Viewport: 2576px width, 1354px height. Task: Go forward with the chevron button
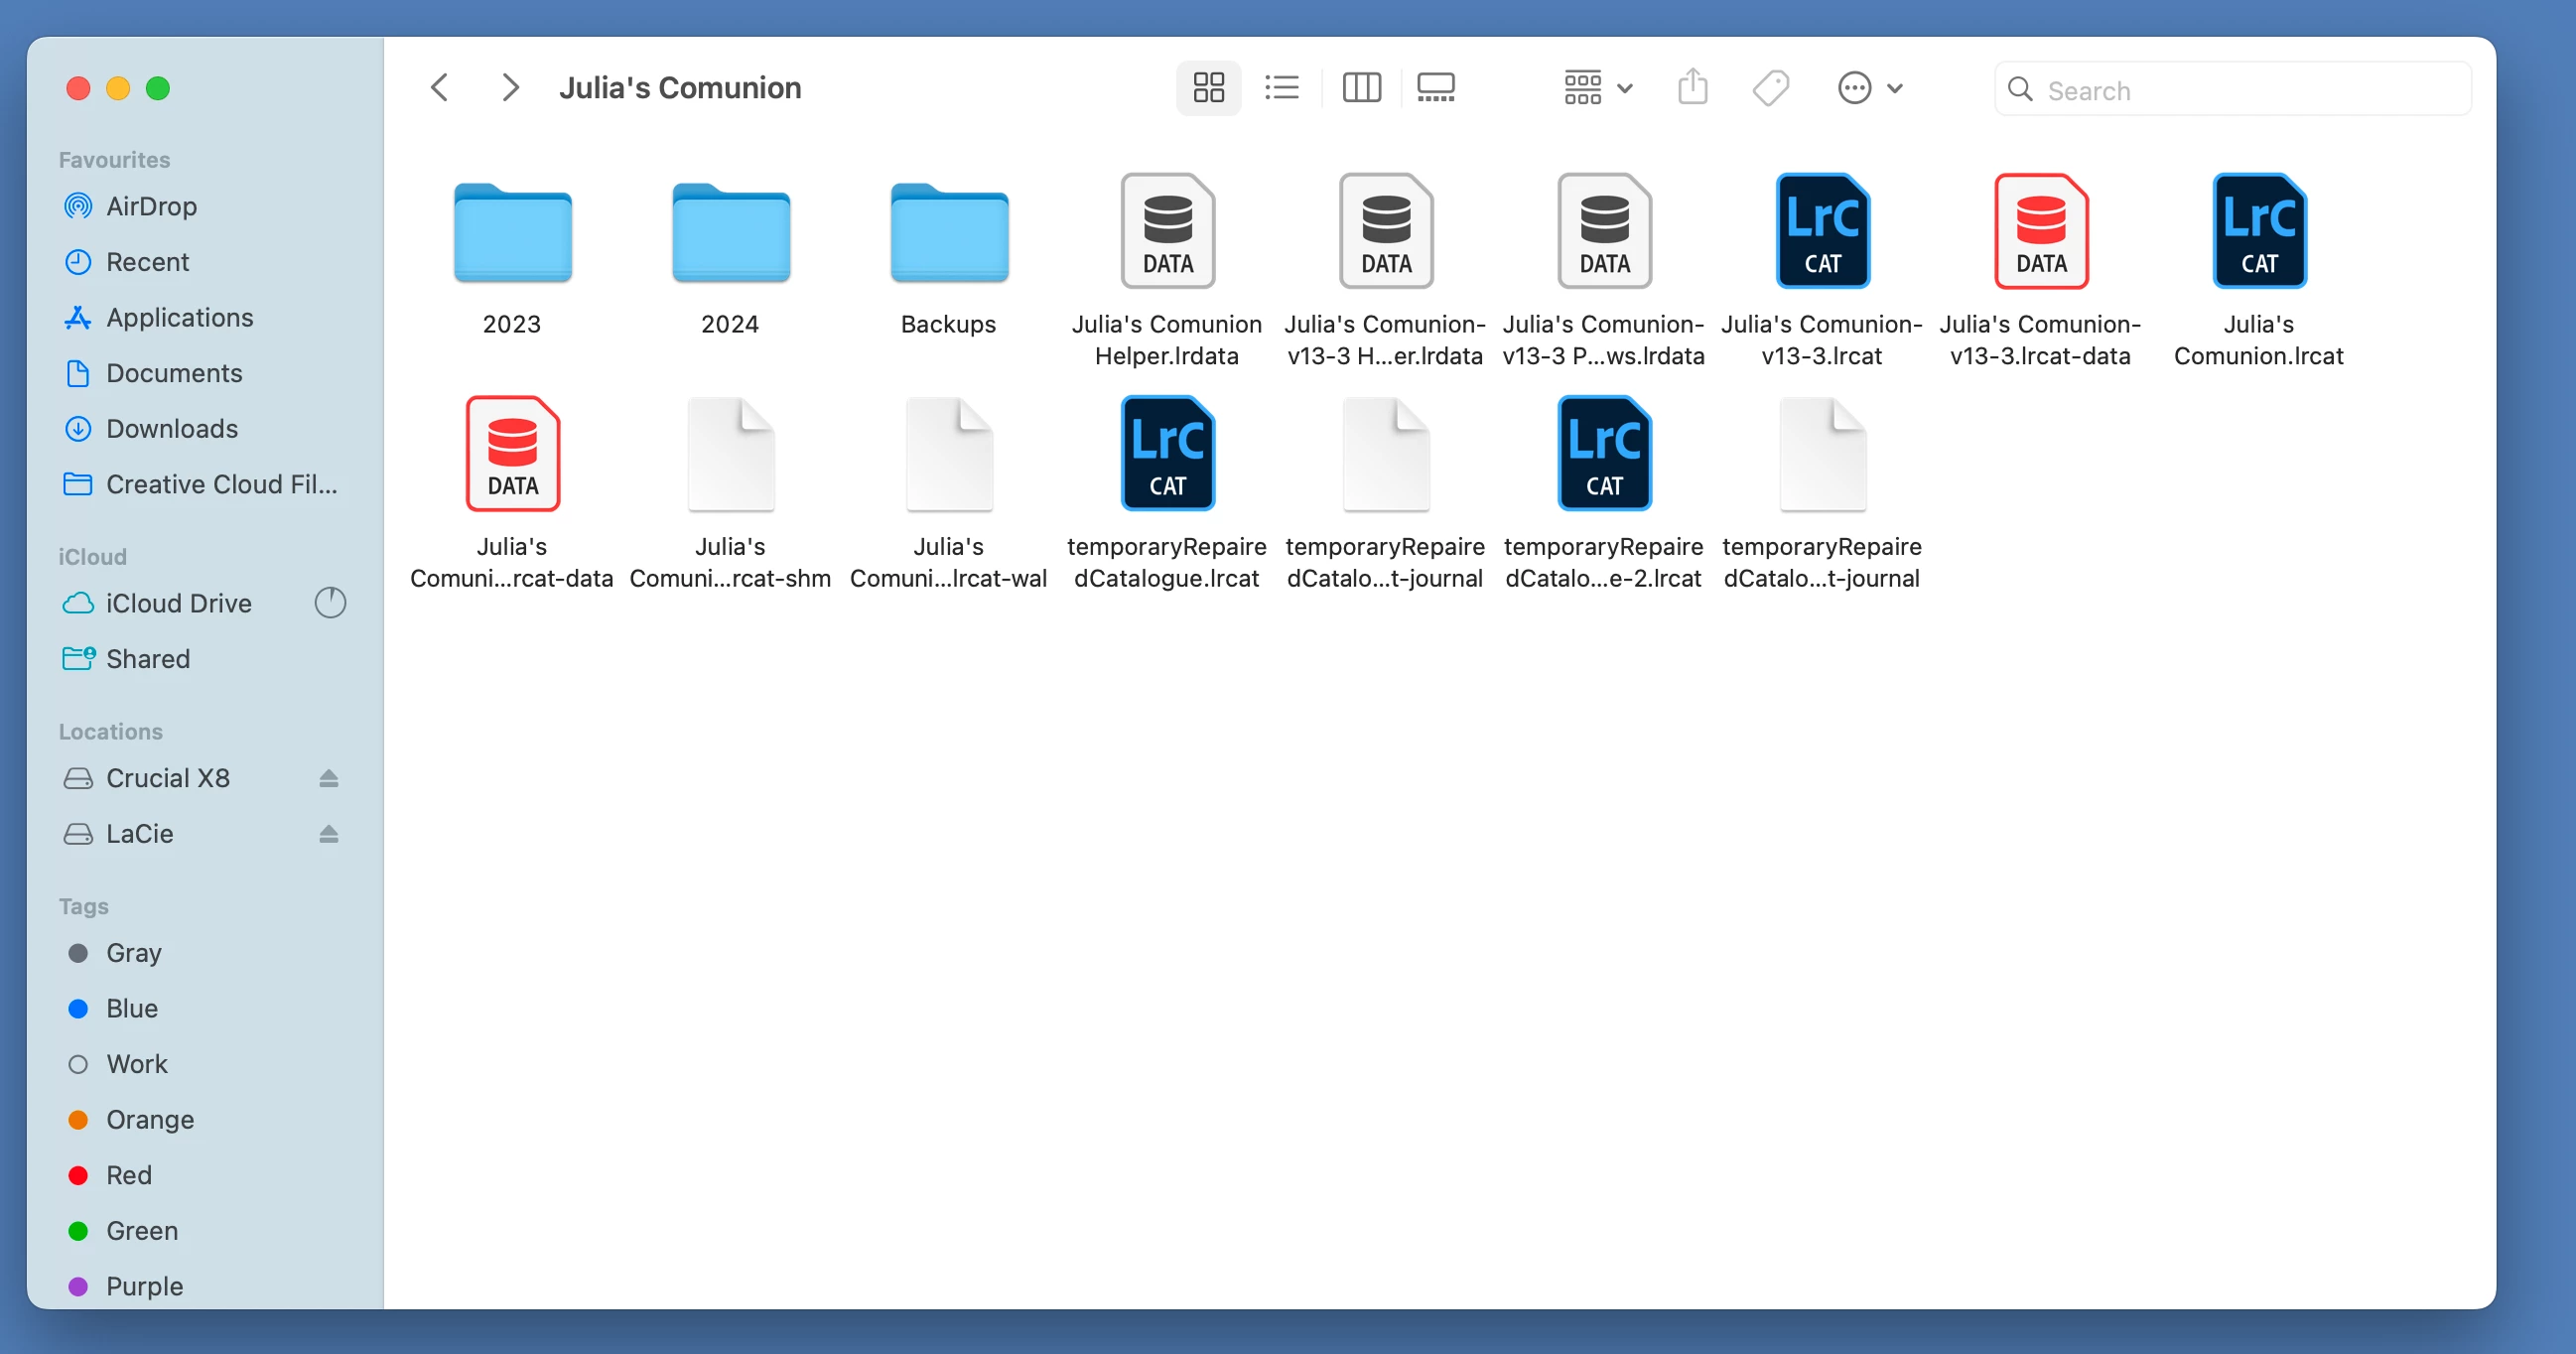pos(510,88)
